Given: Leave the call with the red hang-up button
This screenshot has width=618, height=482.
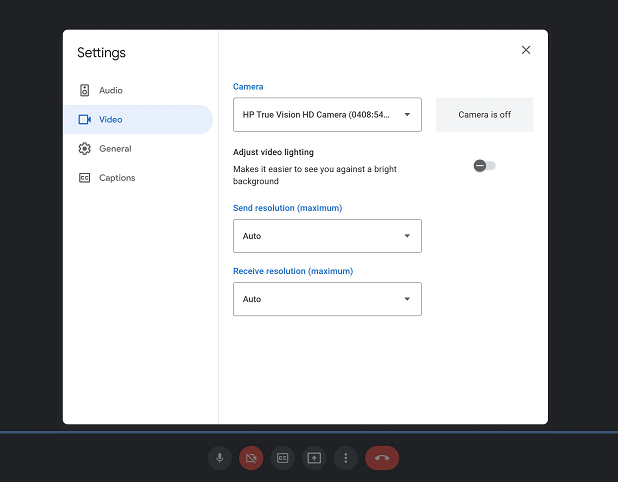Looking at the screenshot, I should (x=382, y=458).
